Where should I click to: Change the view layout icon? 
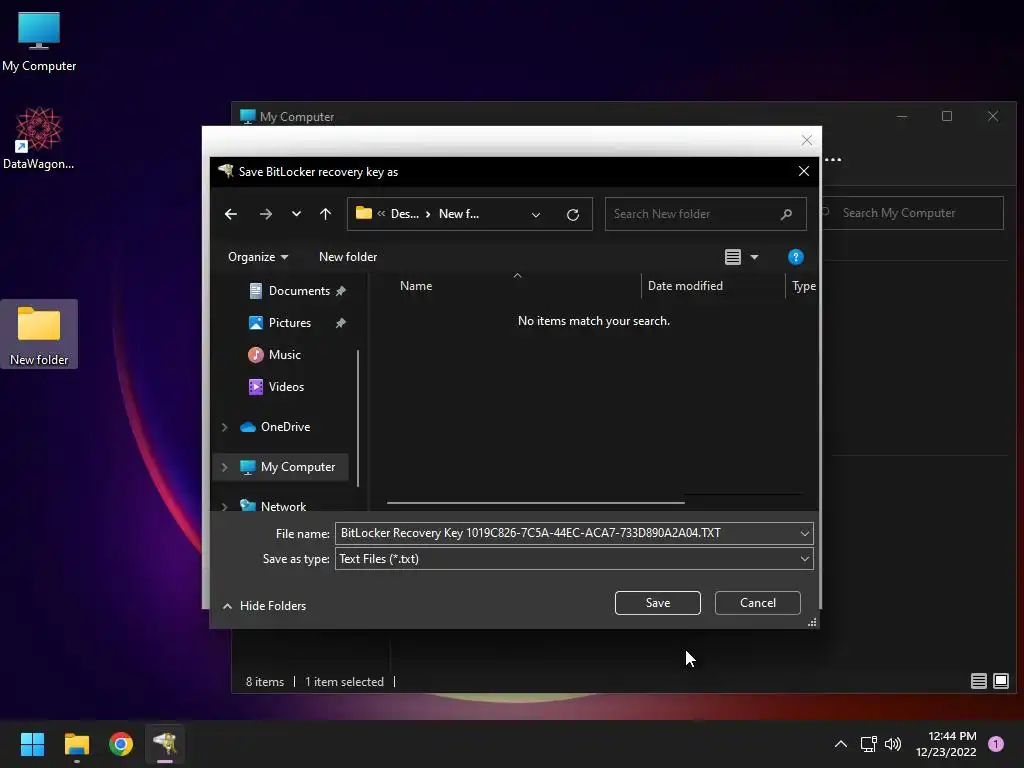(733, 257)
